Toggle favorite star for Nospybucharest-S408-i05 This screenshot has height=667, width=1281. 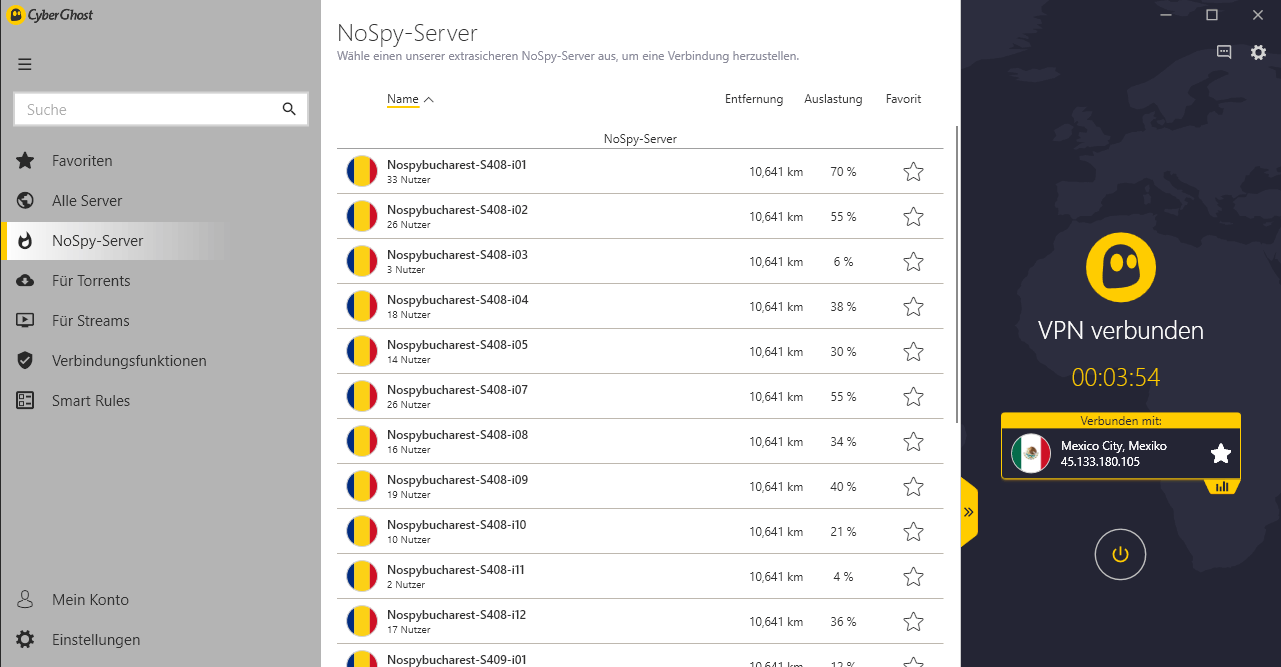pyautogui.click(x=913, y=352)
